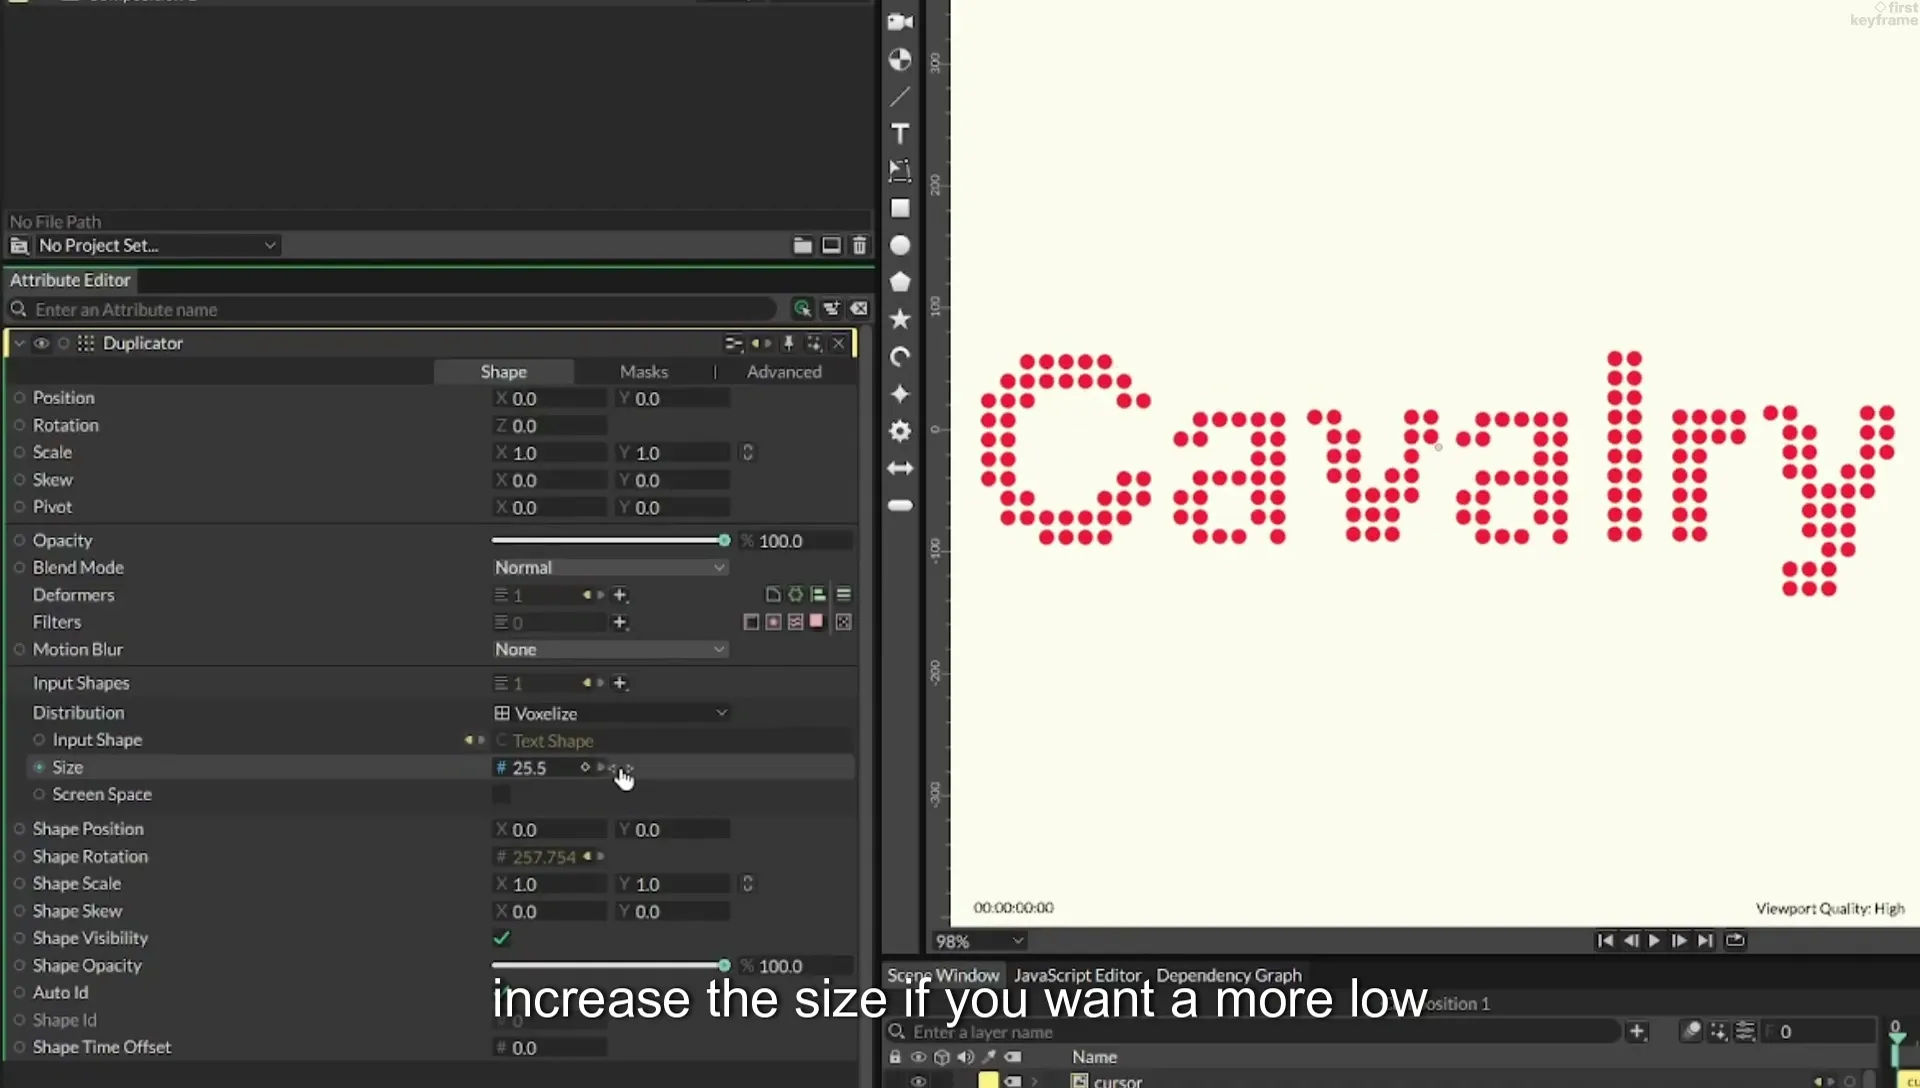Select the Line pen tool
The height and width of the screenshot is (1088, 1920).
pyautogui.click(x=900, y=96)
